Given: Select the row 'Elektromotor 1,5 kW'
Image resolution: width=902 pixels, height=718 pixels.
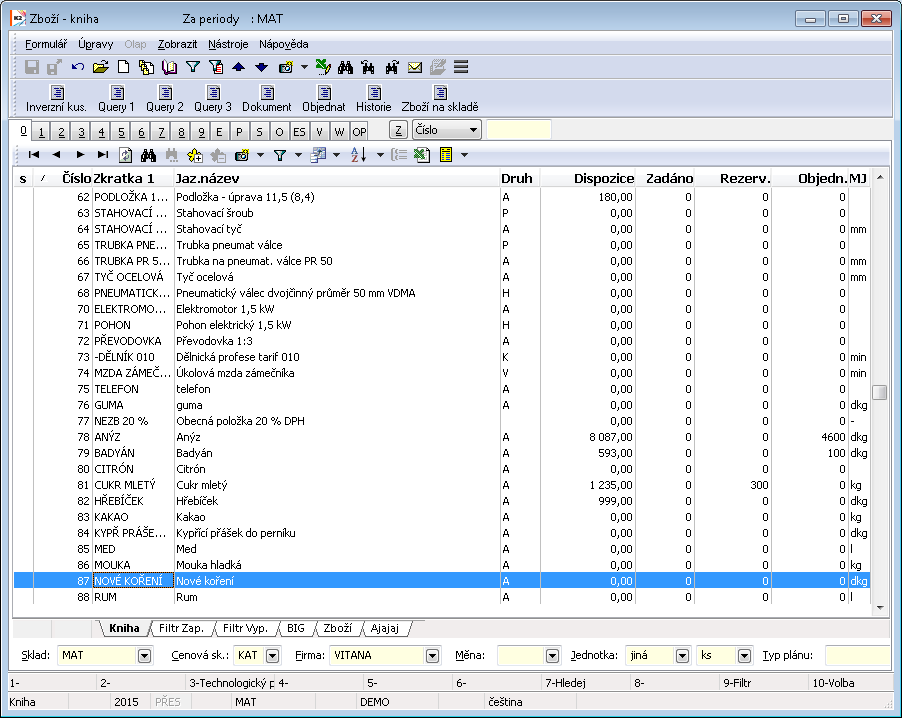Looking at the screenshot, I should [441, 309].
